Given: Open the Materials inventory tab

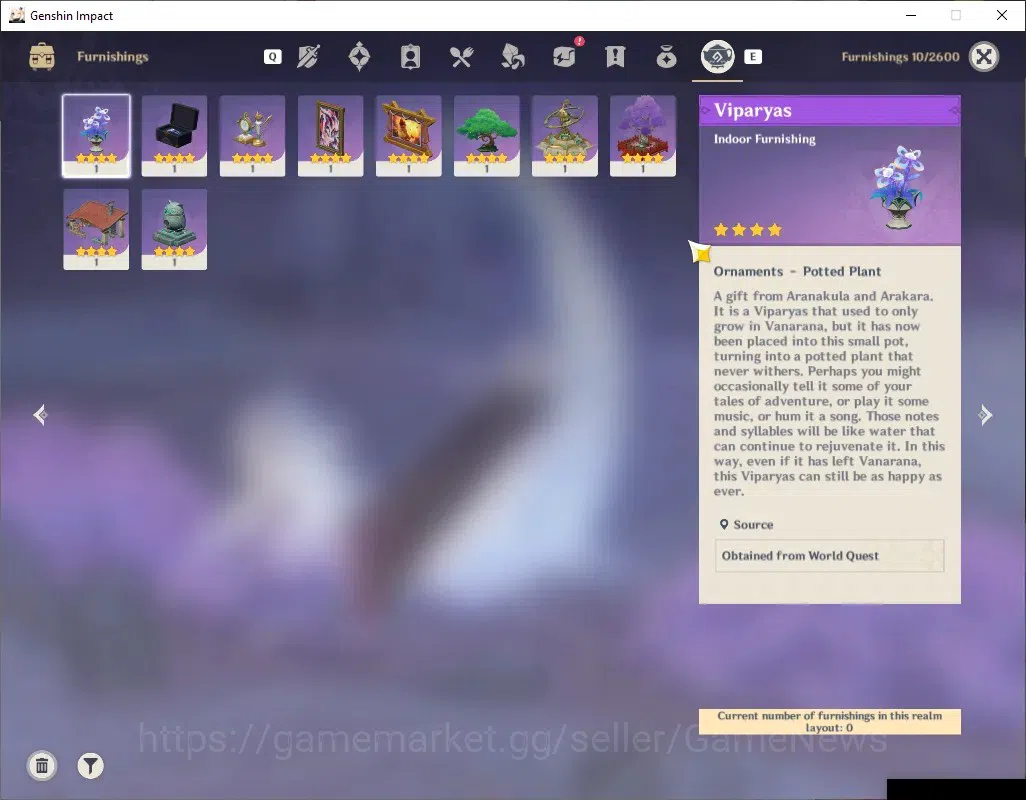Looking at the screenshot, I should [512, 57].
